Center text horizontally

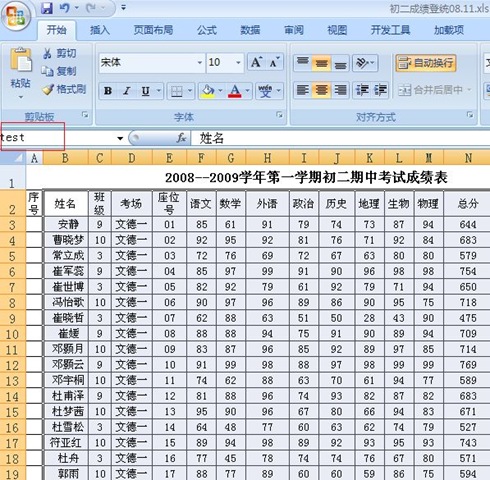[321, 90]
